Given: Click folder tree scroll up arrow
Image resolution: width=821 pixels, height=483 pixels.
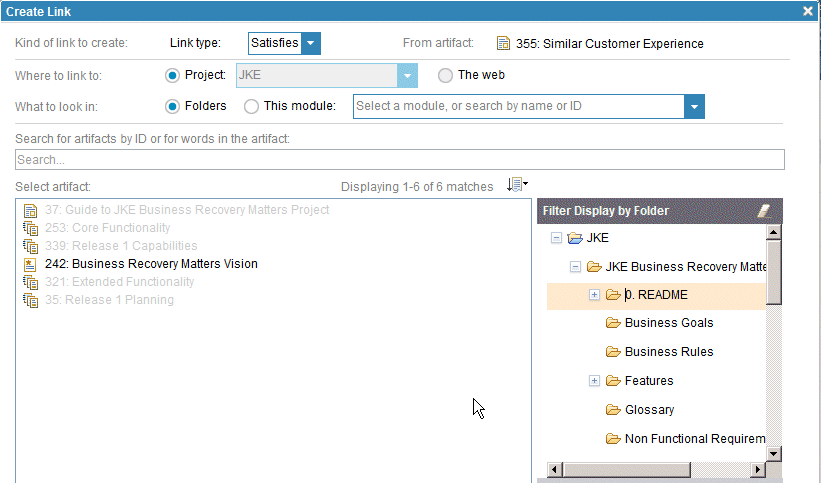Looking at the screenshot, I should pyautogui.click(x=773, y=232).
